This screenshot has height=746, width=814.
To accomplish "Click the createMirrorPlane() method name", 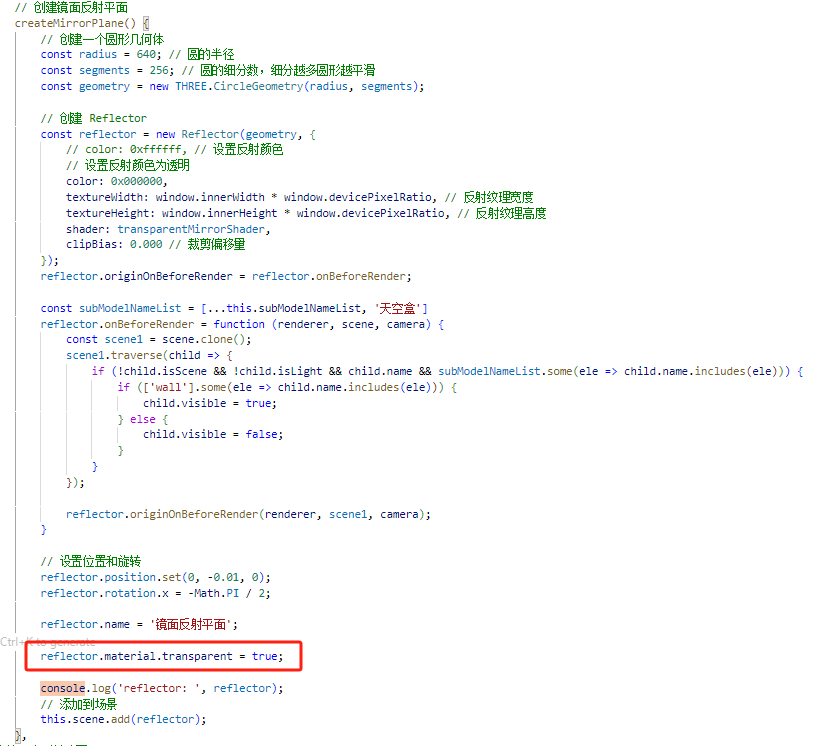I will pyautogui.click(x=75, y=23).
